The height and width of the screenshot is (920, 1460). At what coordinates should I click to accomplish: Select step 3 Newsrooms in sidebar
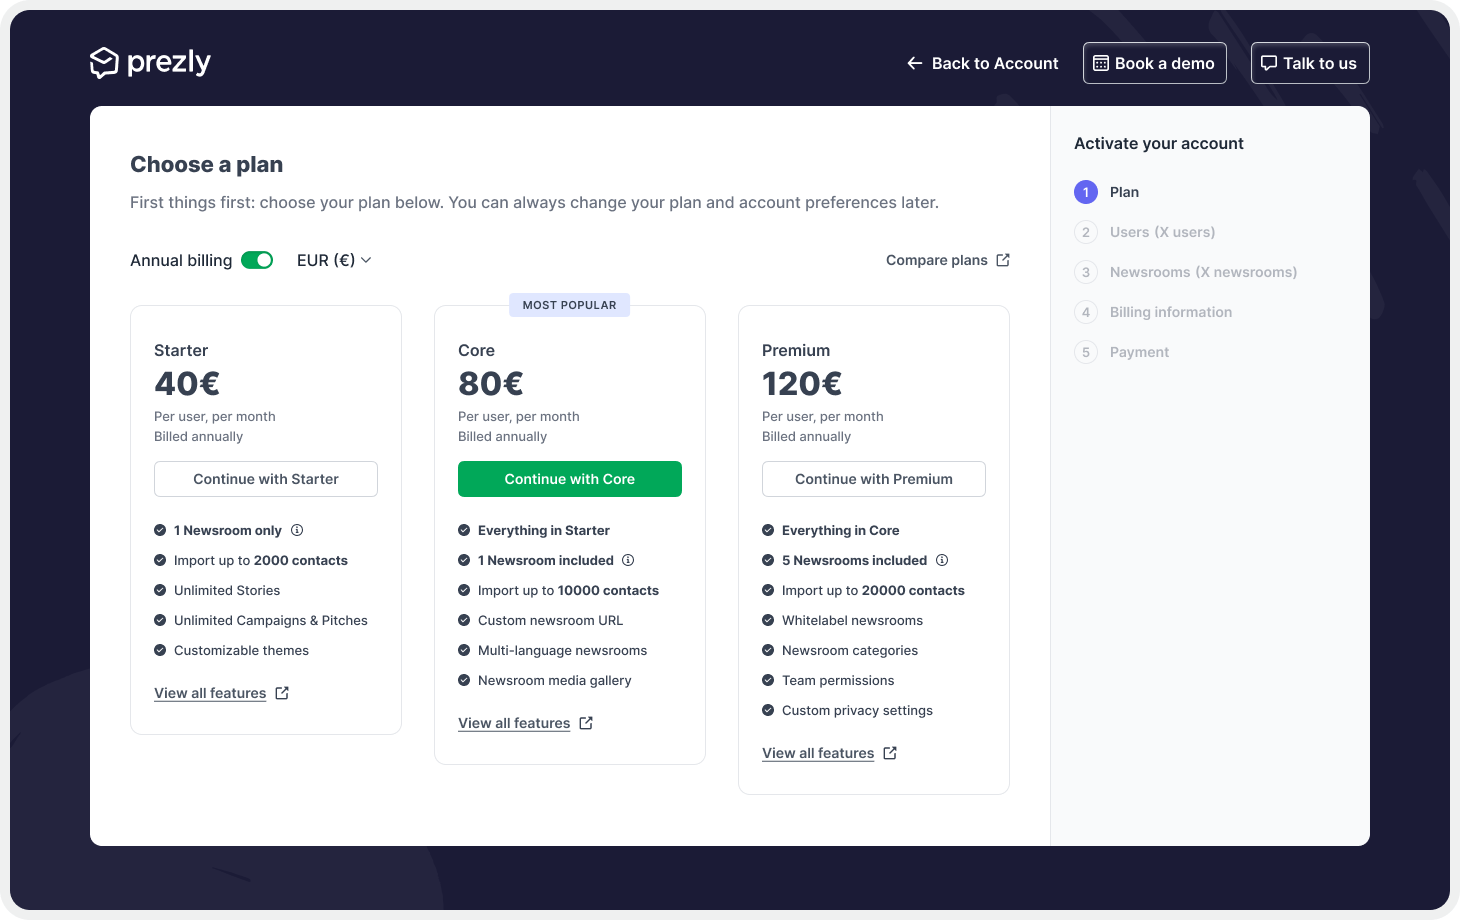(1186, 272)
